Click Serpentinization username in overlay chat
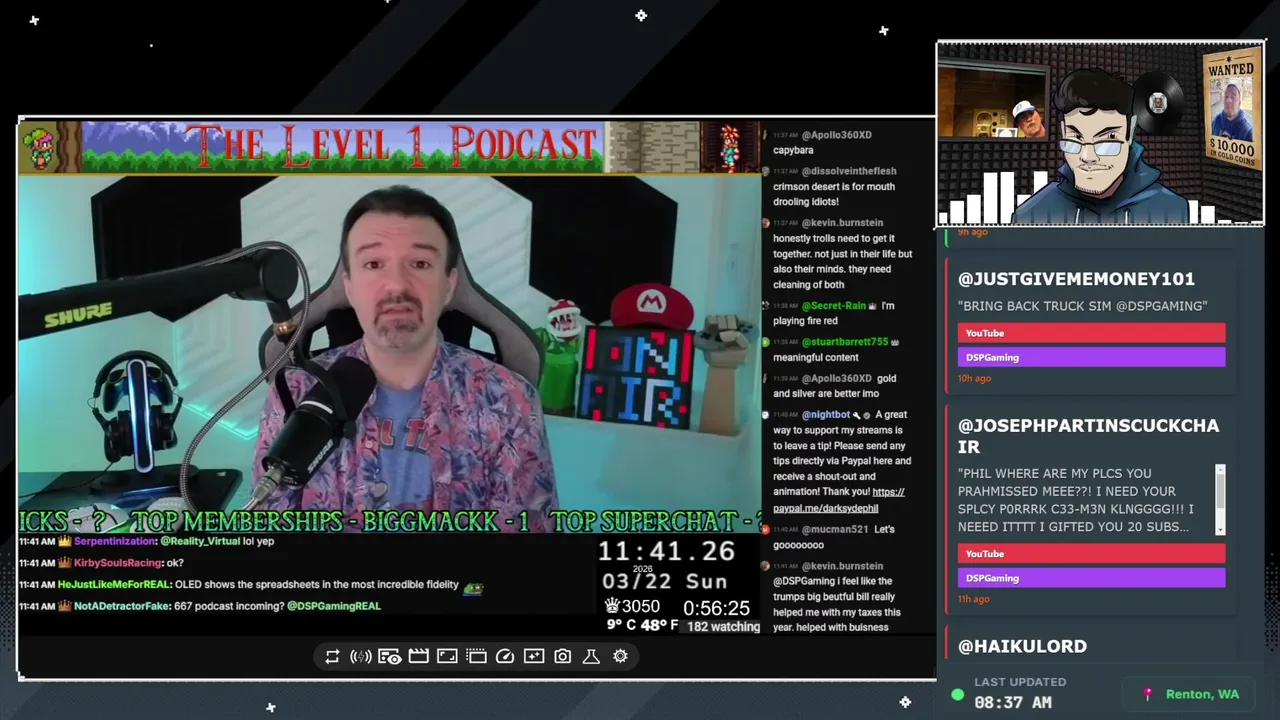The width and height of the screenshot is (1280, 720). (115, 541)
